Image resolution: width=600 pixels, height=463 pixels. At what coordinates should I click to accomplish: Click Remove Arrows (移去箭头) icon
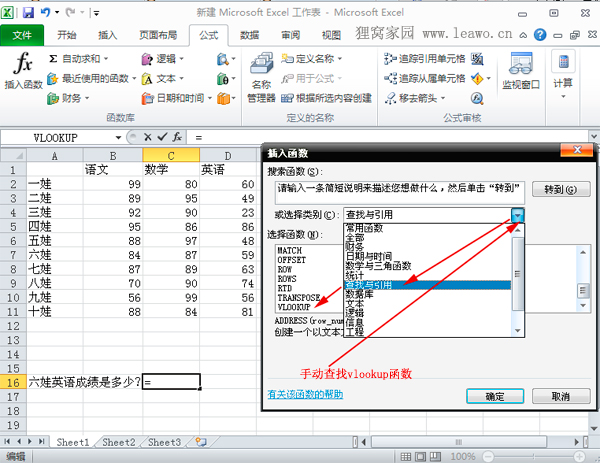[x=390, y=98]
